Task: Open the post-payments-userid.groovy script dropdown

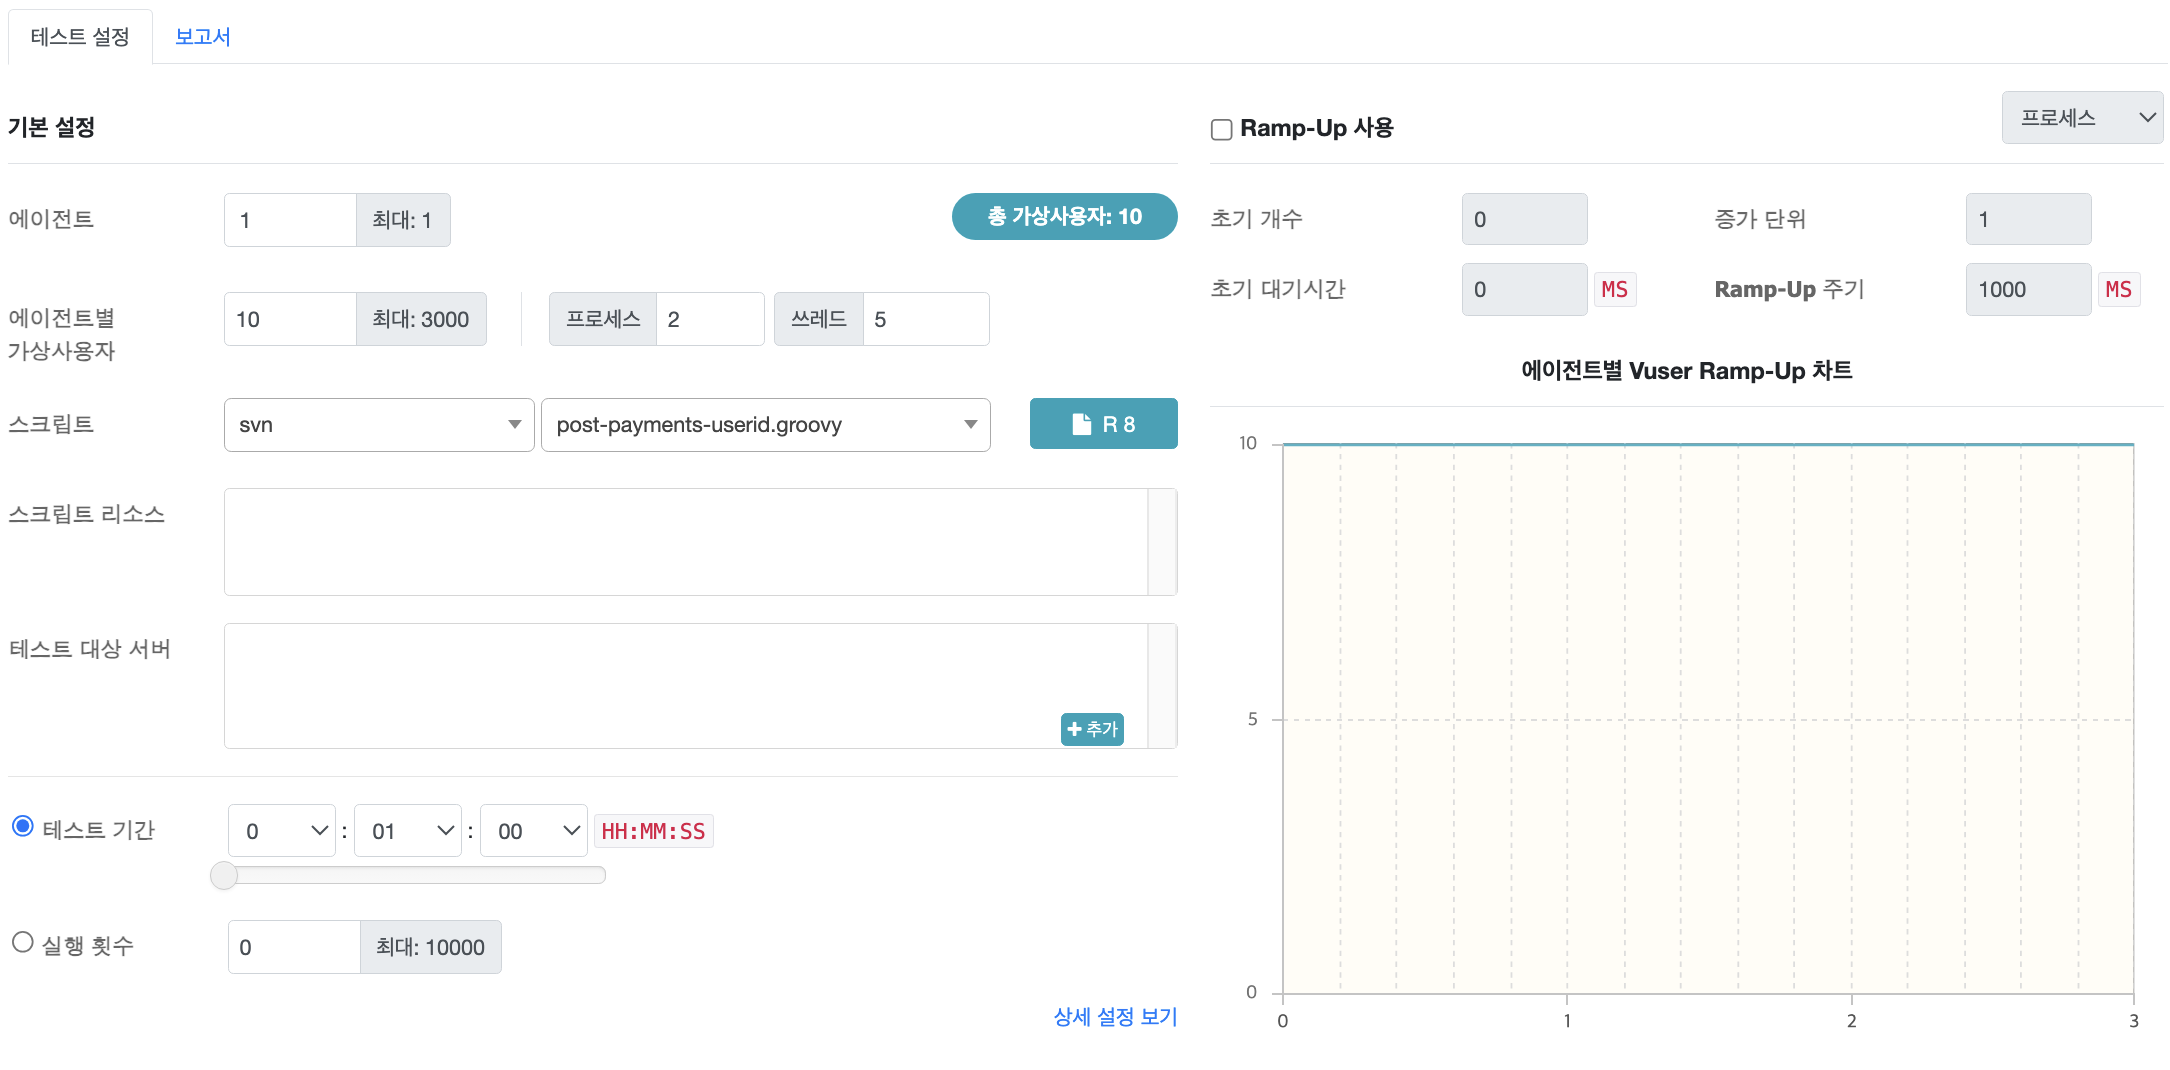Action: (x=765, y=424)
